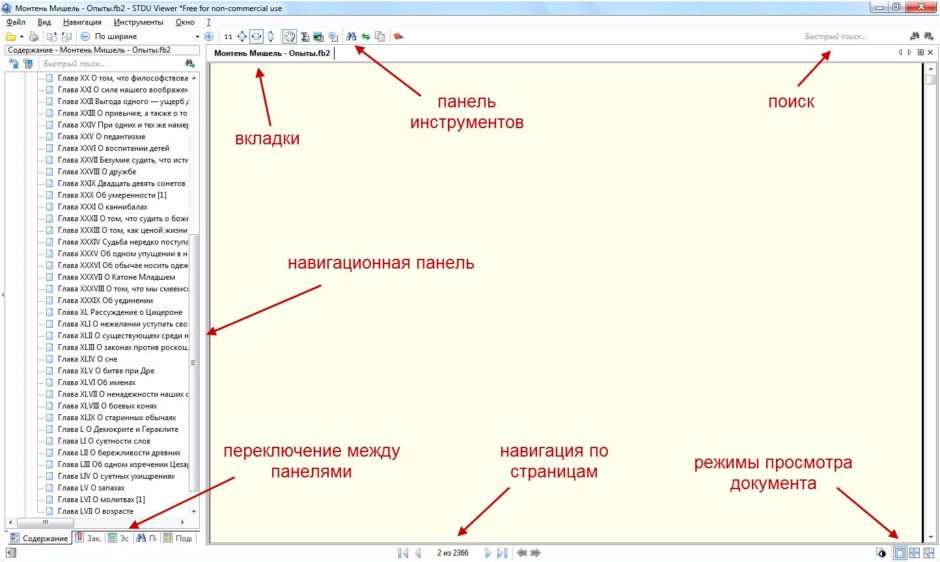Click the Open file folder icon

tap(10, 37)
